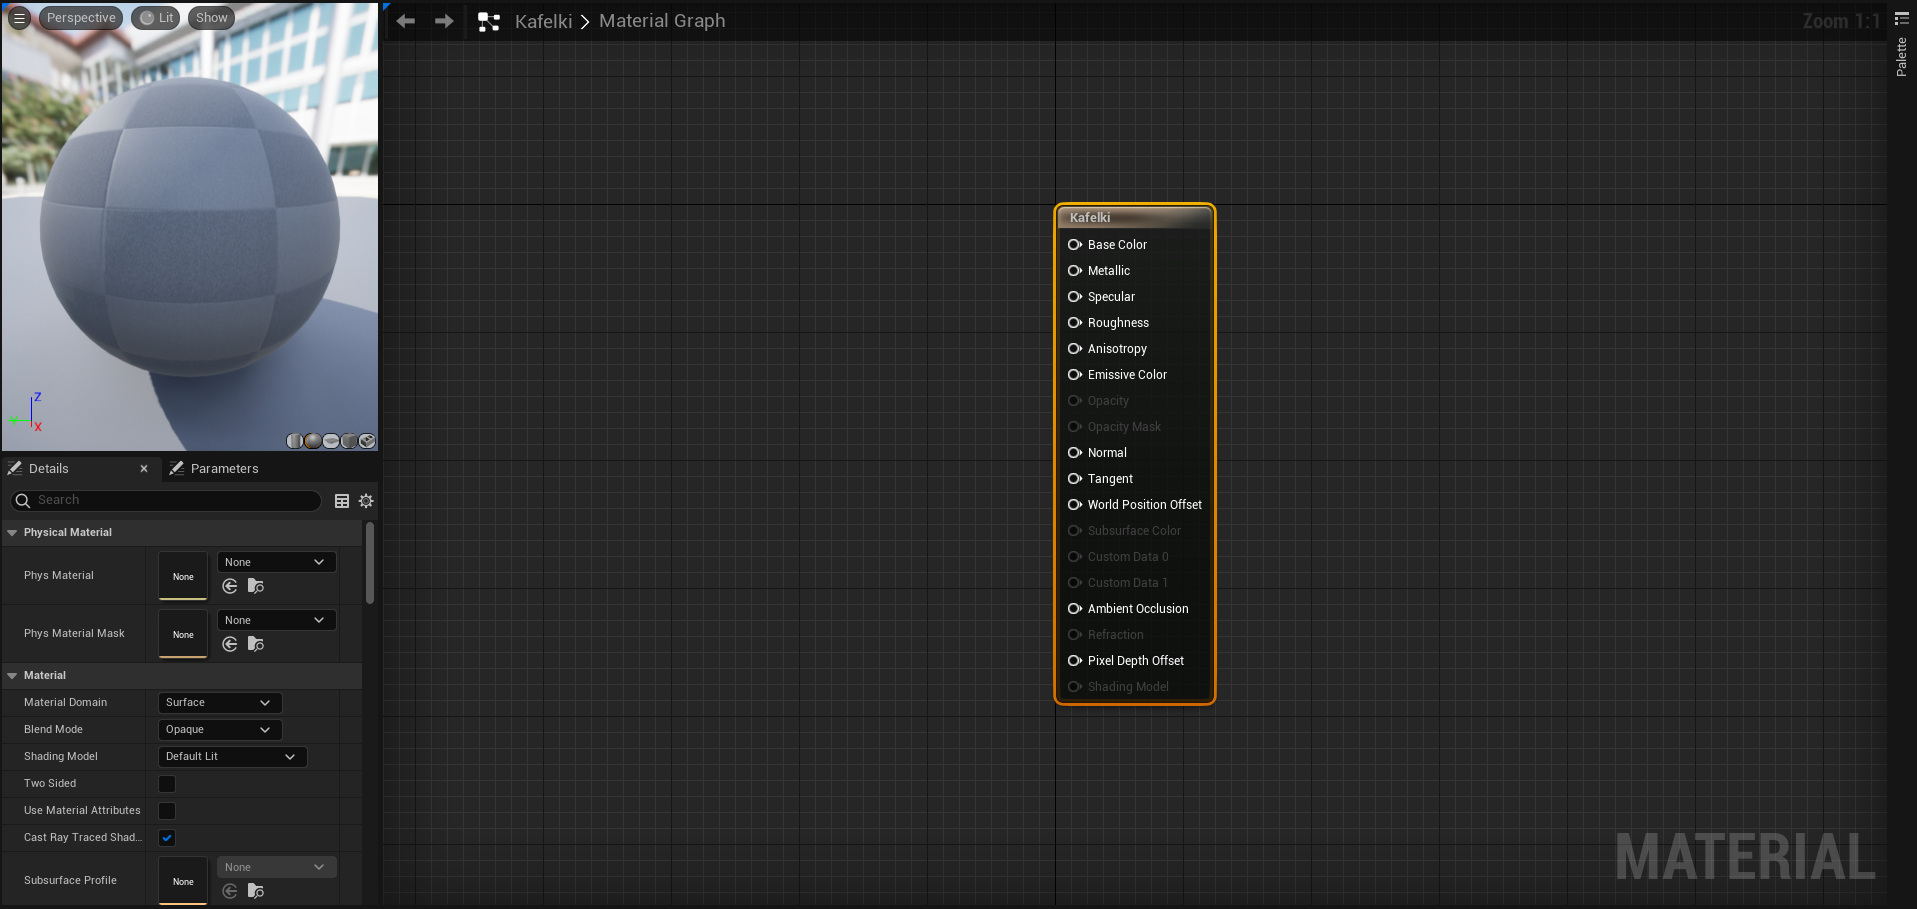Click the view options table icon next to search
The height and width of the screenshot is (909, 1917).
(342, 500)
